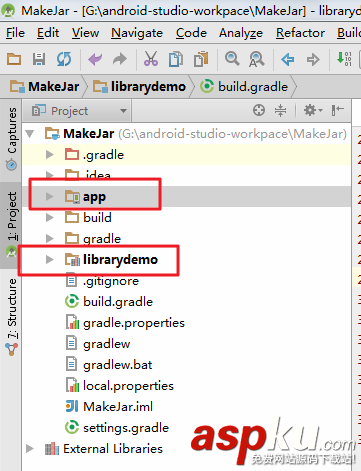361x471 pixels.
Task: Click the Copy icon in toolbar
Action: click(x=176, y=59)
